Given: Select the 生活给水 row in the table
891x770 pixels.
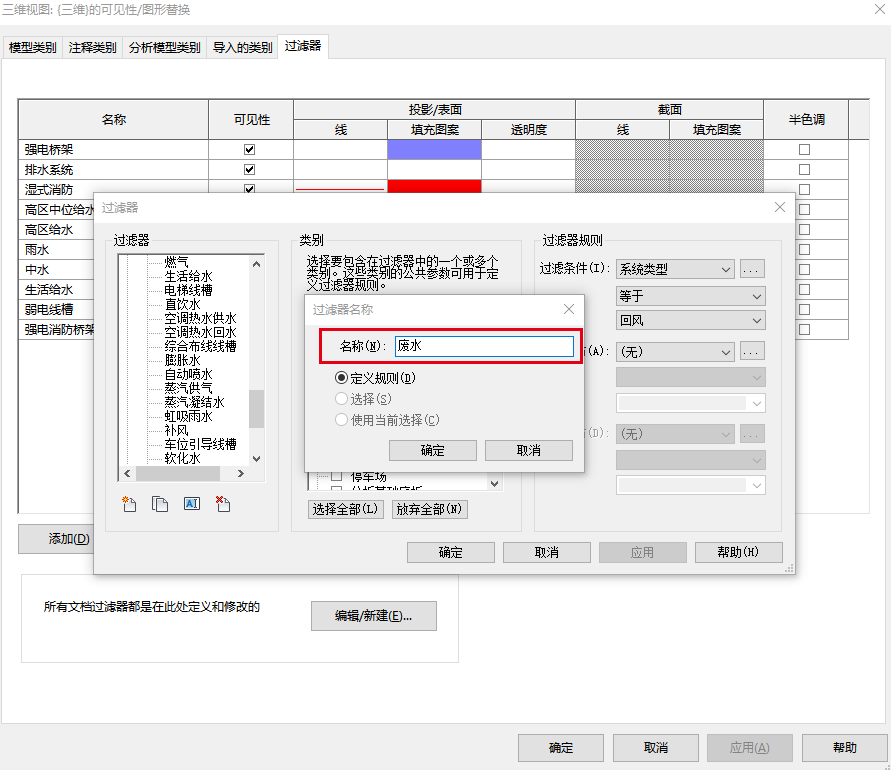Looking at the screenshot, I should 49,290.
